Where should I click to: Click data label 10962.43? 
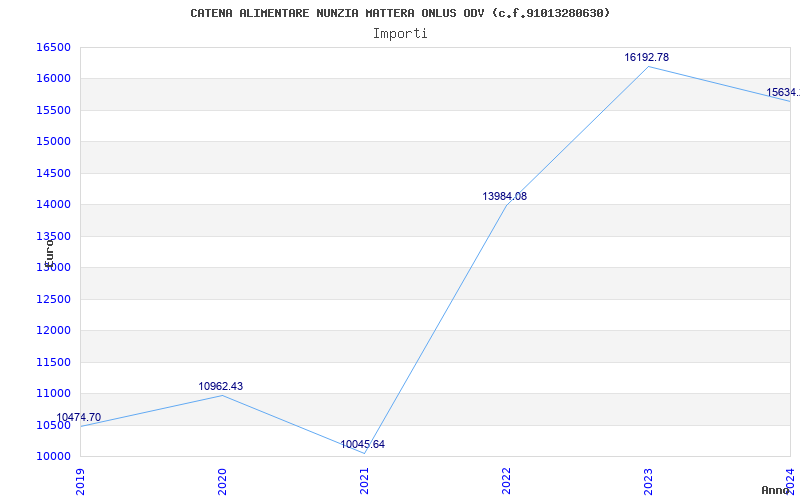[x=221, y=386]
